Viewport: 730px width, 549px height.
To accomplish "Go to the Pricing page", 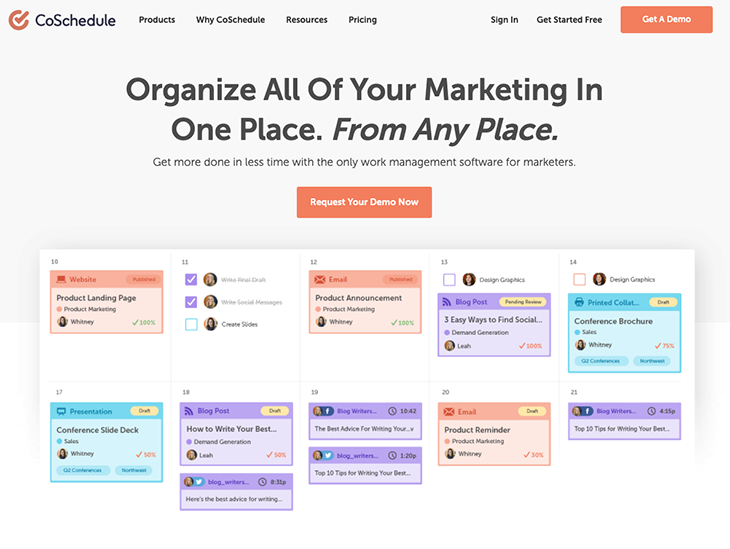I will 363,20.
